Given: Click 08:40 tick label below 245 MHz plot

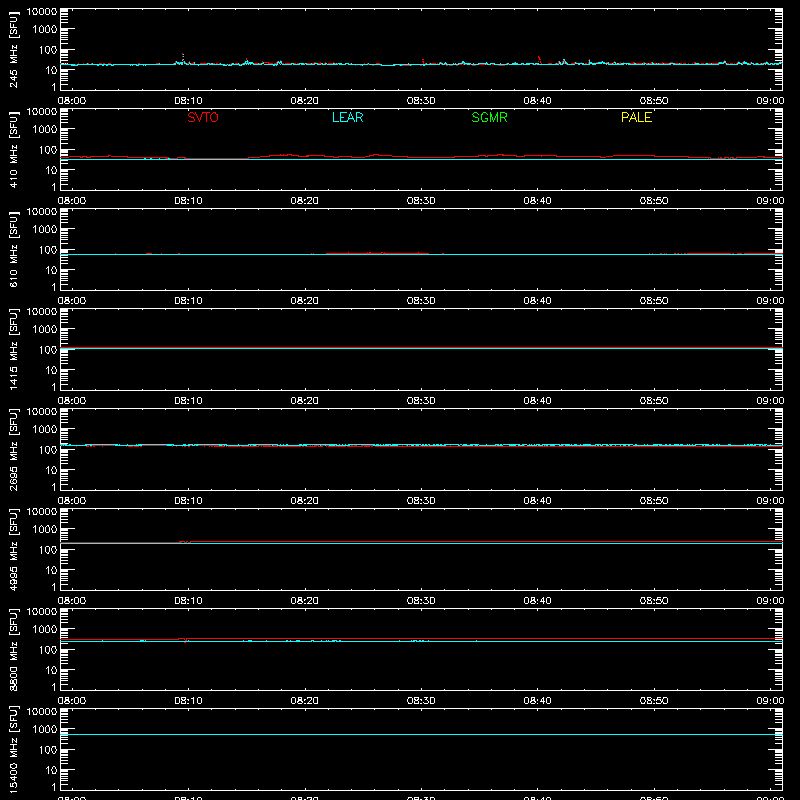Looking at the screenshot, I should tap(537, 101).
